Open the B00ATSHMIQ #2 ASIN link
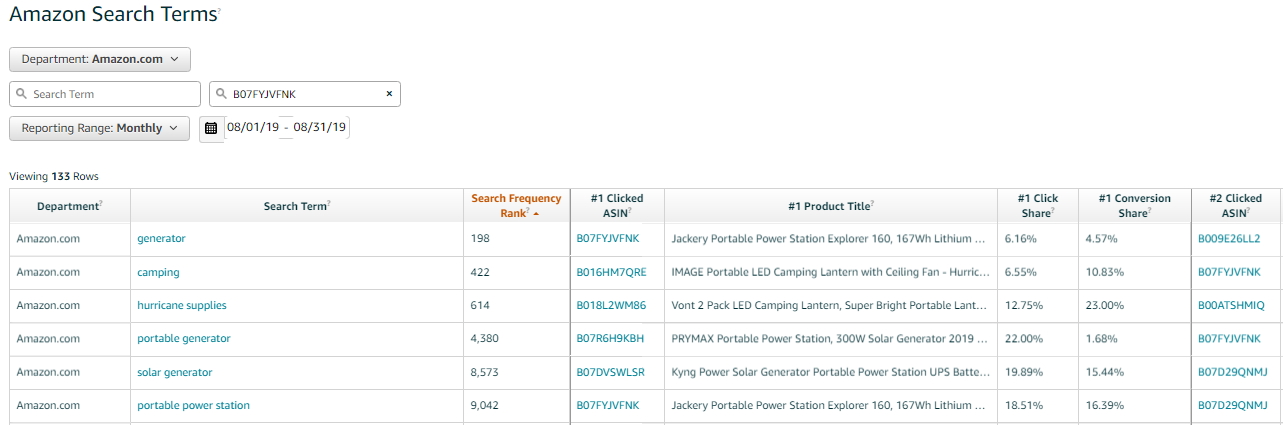Screen dimensions: 1283x425 (x=1232, y=305)
